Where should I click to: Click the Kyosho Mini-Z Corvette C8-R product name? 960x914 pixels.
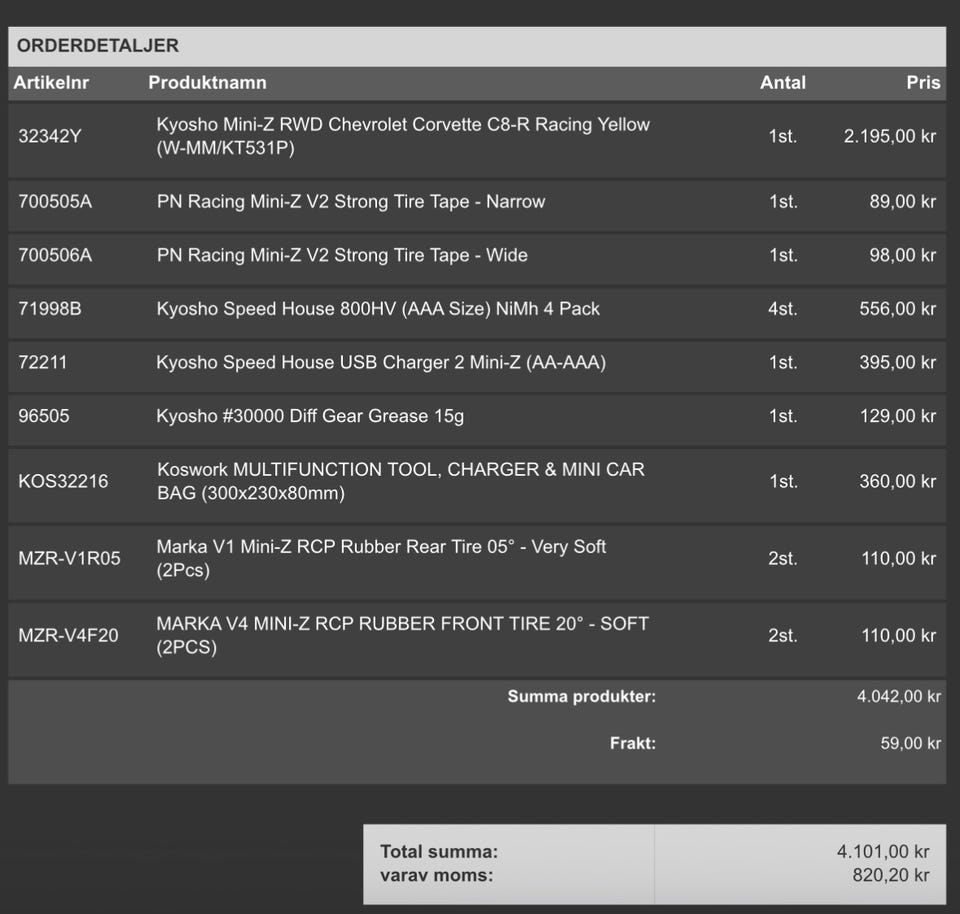pyautogui.click(x=402, y=137)
